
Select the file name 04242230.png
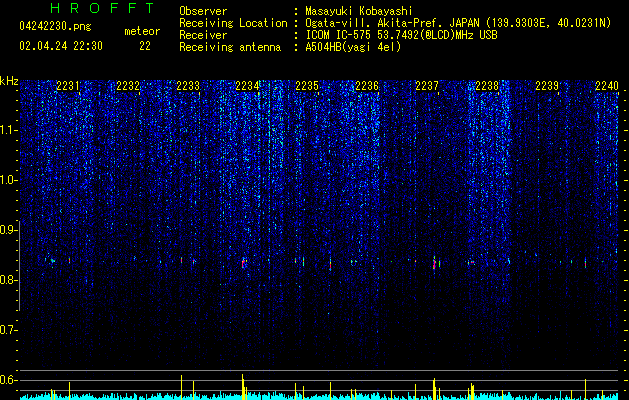tap(55, 27)
